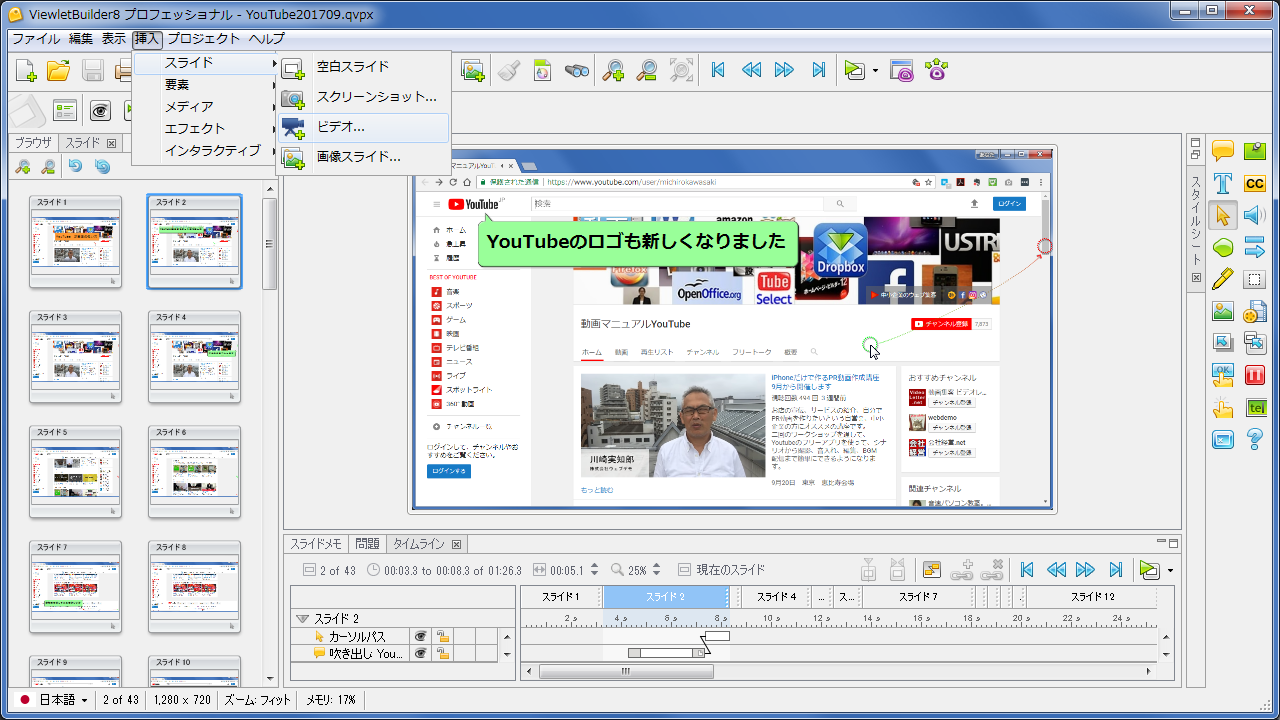1280x720 pixels.
Task: Switch to the スライドメモ tab
Action: [316, 544]
